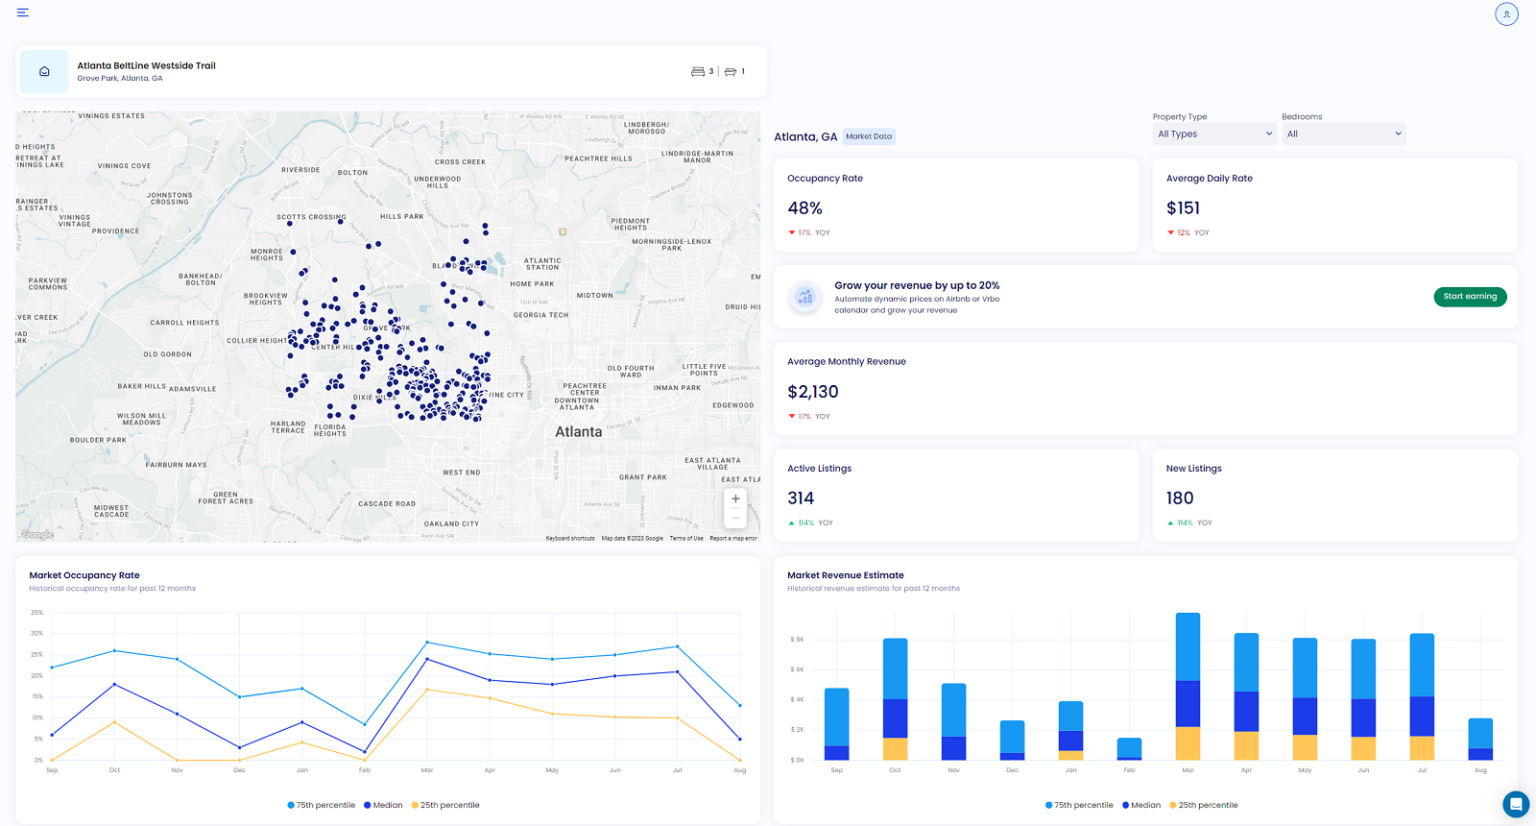Zoom out on the map

pos(735,518)
